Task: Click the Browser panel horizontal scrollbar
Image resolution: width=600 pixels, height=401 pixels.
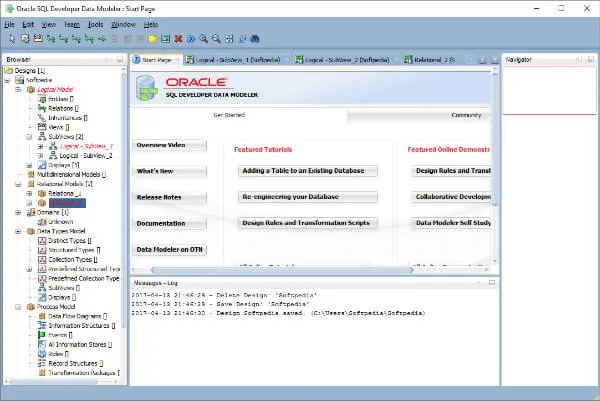Action: [x=54, y=381]
